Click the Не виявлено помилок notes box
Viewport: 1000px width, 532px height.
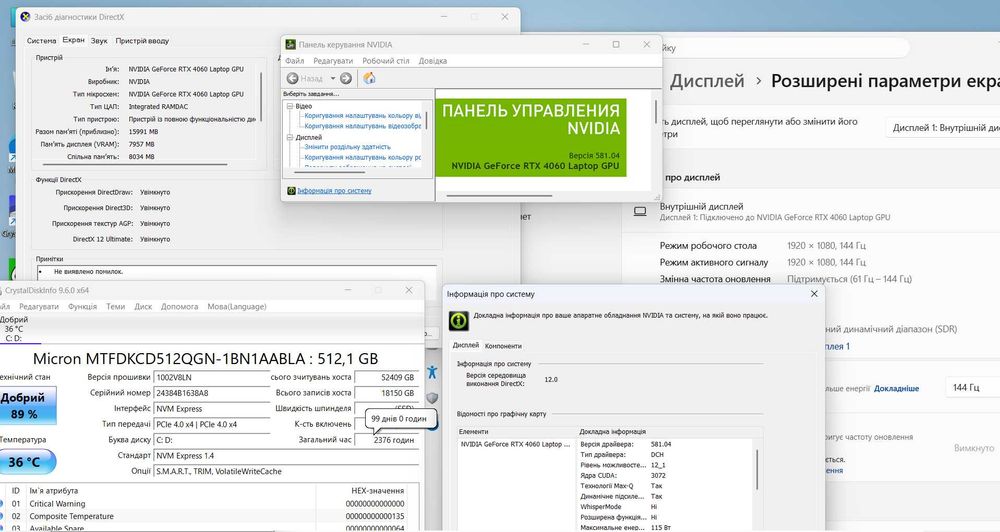(x=237, y=274)
